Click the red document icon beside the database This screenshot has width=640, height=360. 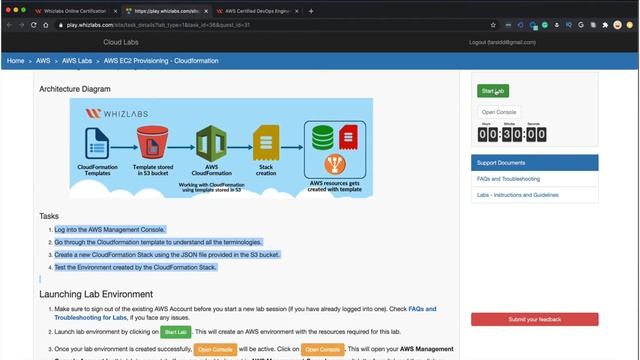348,137
